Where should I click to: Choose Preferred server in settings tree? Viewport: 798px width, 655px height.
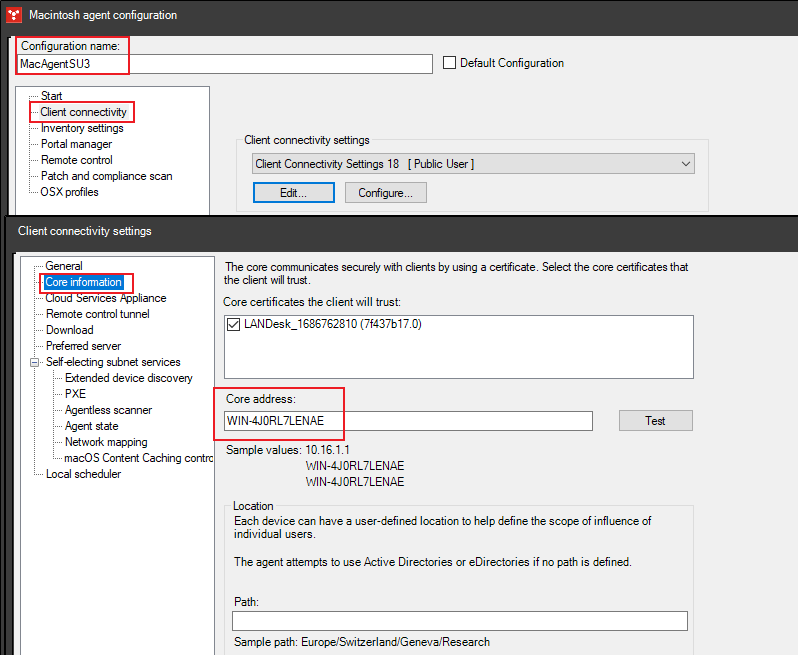pyautogui.click(x=83, y=346)
